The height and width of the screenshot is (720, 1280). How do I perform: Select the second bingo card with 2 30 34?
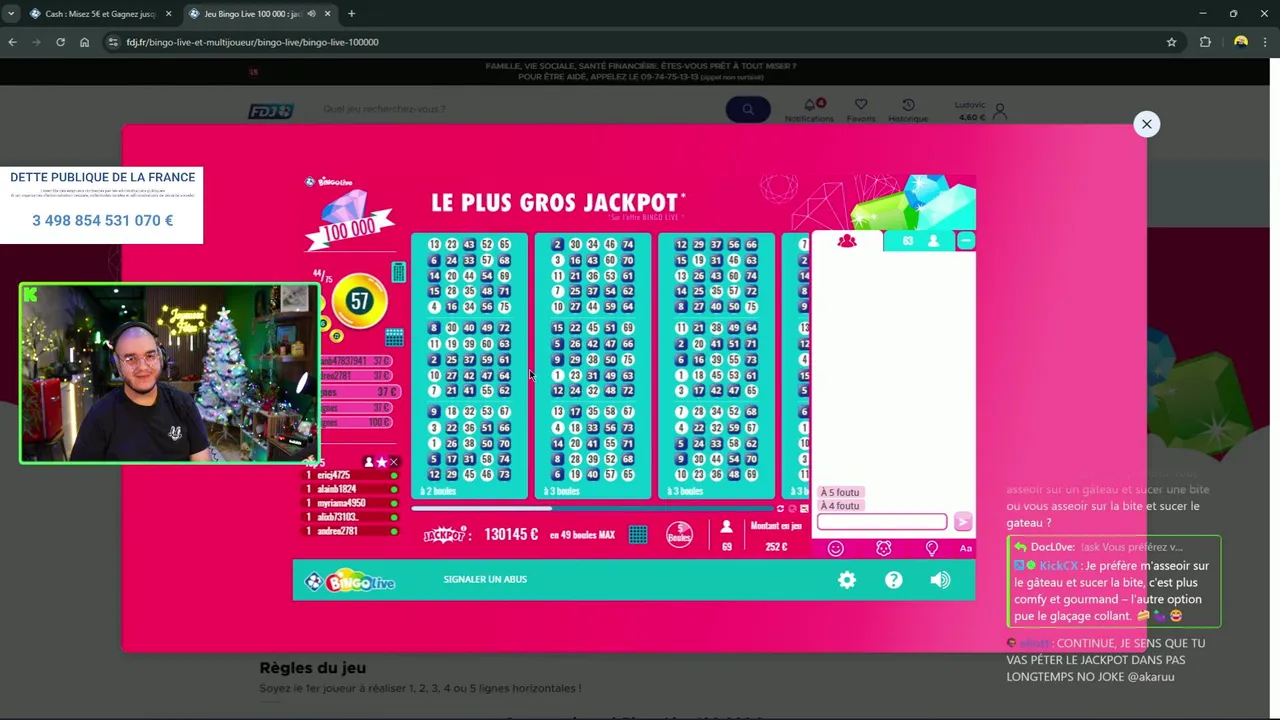pyautogui.click(x=593, y=365)
